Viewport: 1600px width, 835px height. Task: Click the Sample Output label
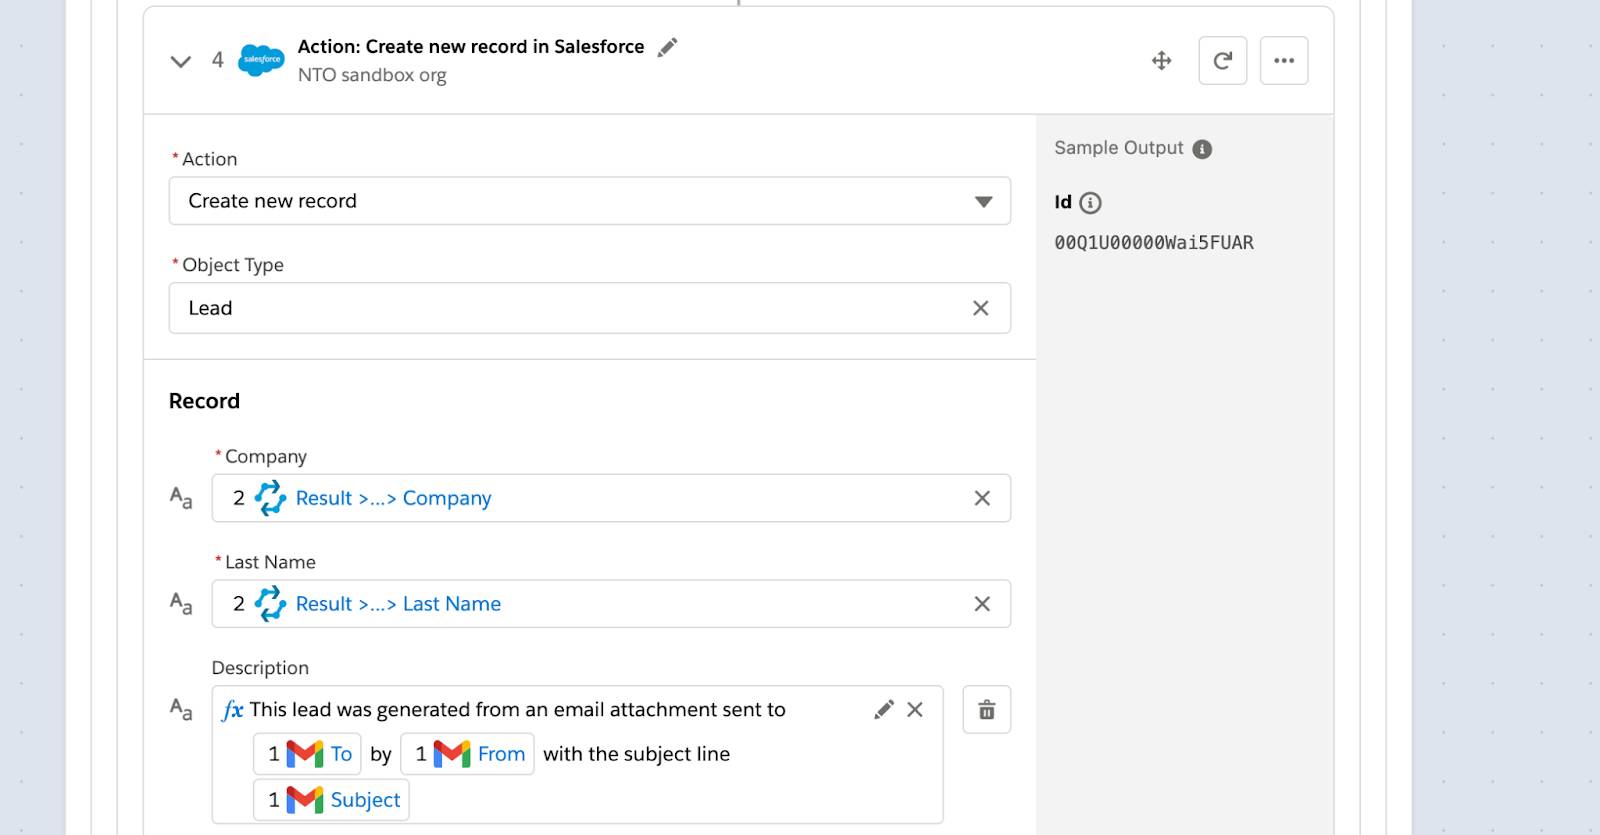point(1119,148)
